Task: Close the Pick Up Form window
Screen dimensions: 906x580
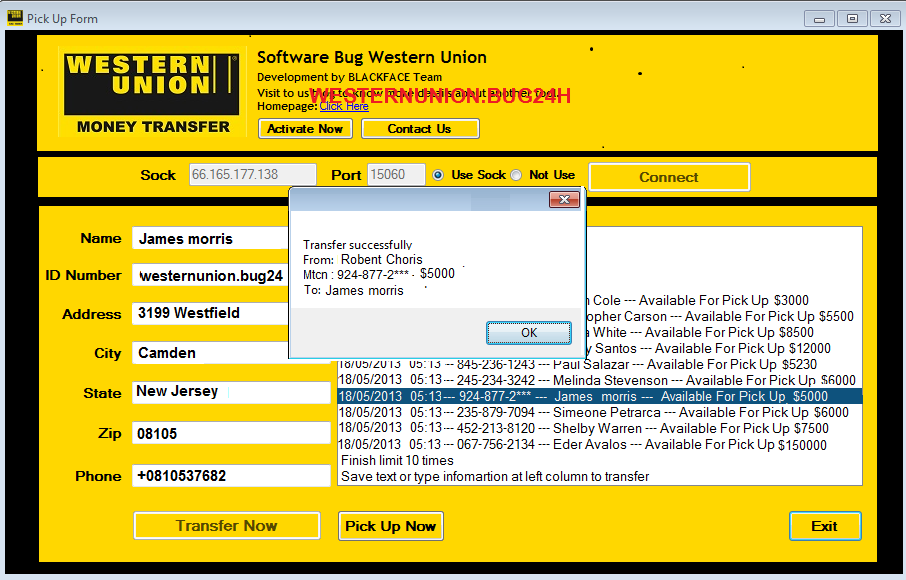Action: 885,18
